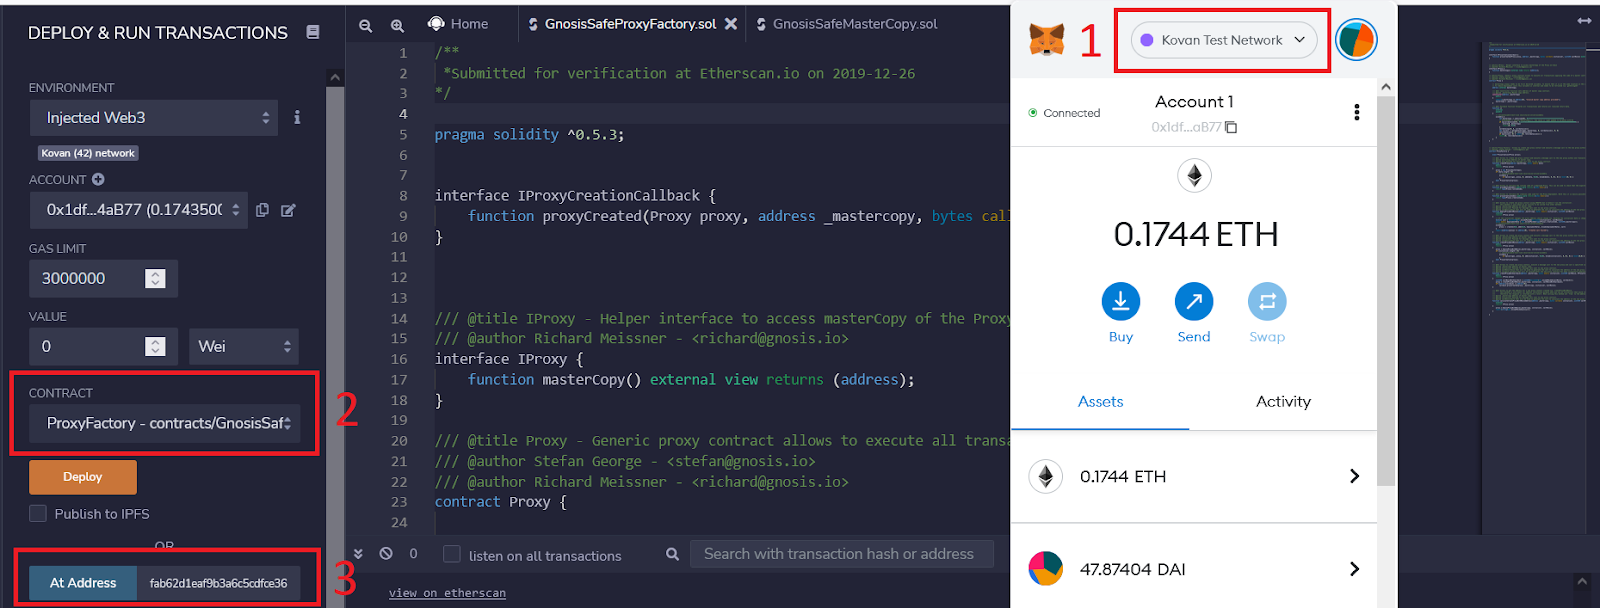This screenshot has height=608, width=1600.
Task: Open the Kovan Test Network dropdown
Action: tap(1224, 40)
